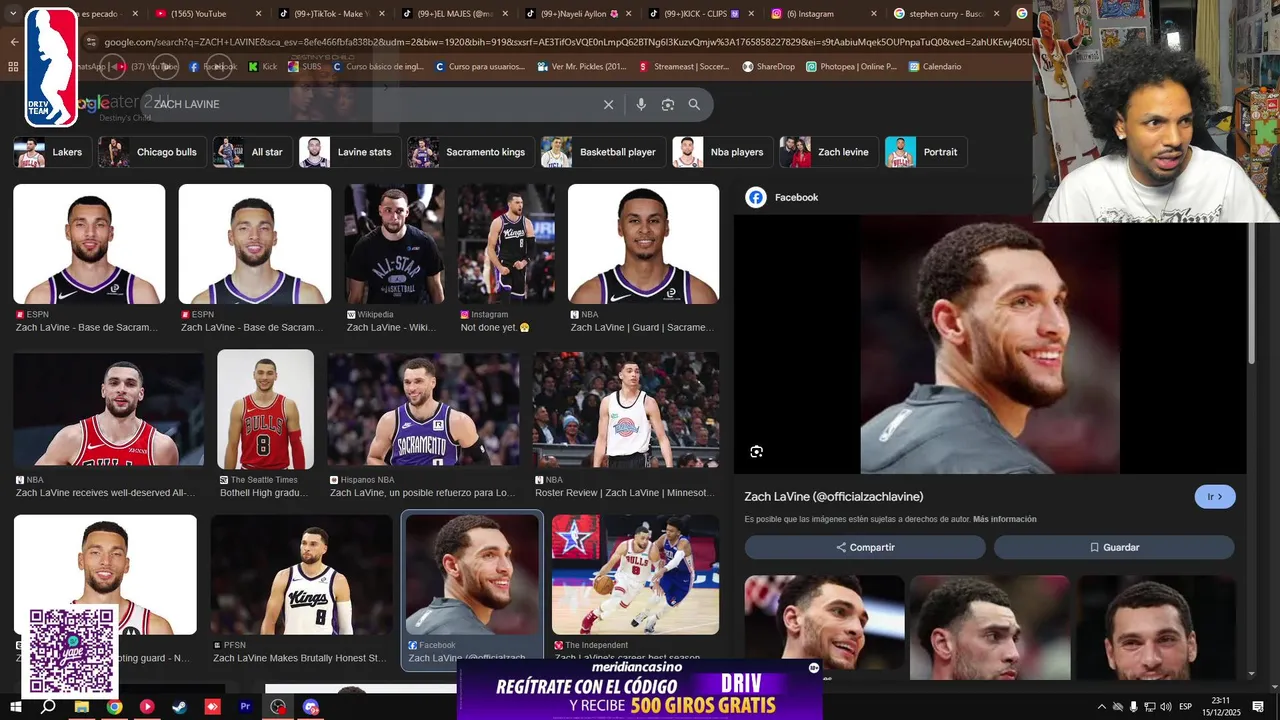
Task: Click the Facebook source logo in preview panel
Action: pos(756,197)
